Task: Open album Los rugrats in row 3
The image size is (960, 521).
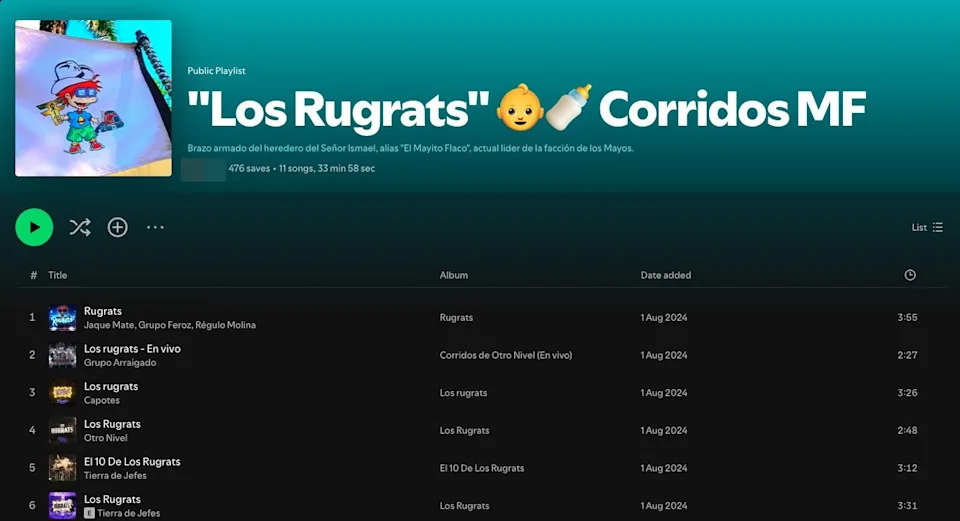Action: pyautogui.click(x=463, y=393)
